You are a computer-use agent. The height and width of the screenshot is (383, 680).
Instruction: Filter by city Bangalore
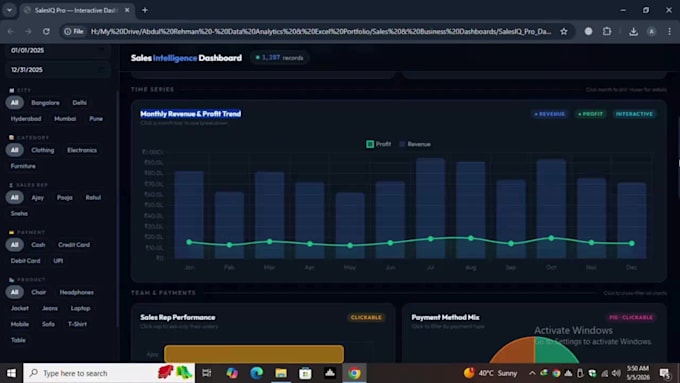(x=45, y=103)
